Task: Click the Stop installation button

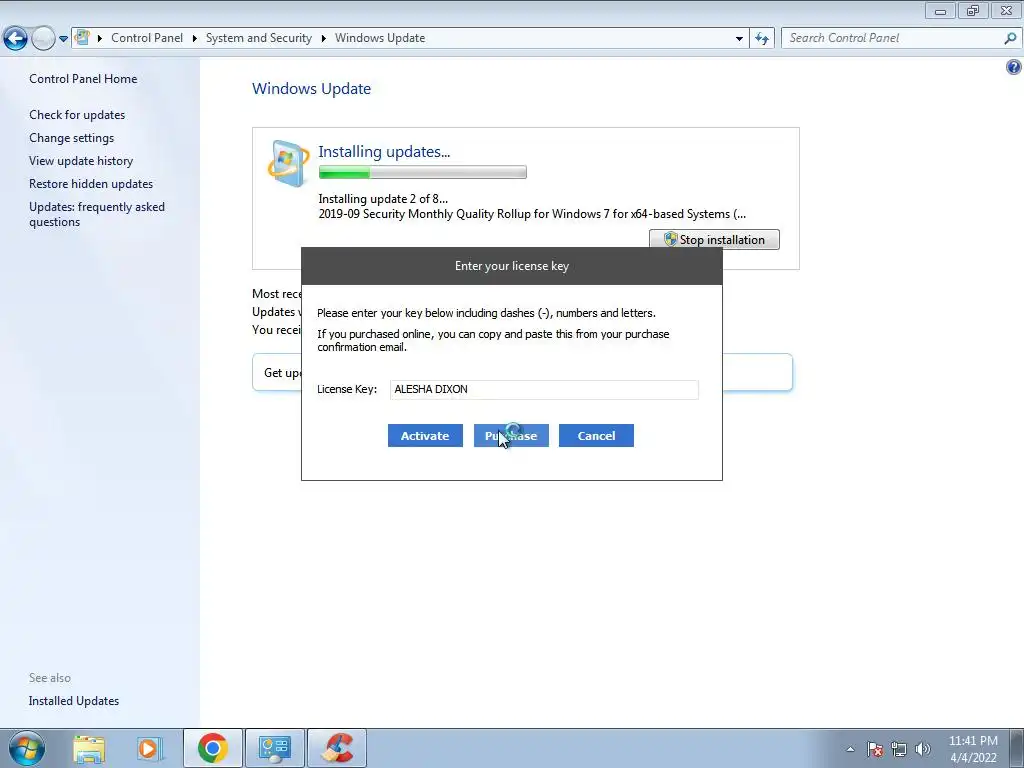Action: pos(714,240)
